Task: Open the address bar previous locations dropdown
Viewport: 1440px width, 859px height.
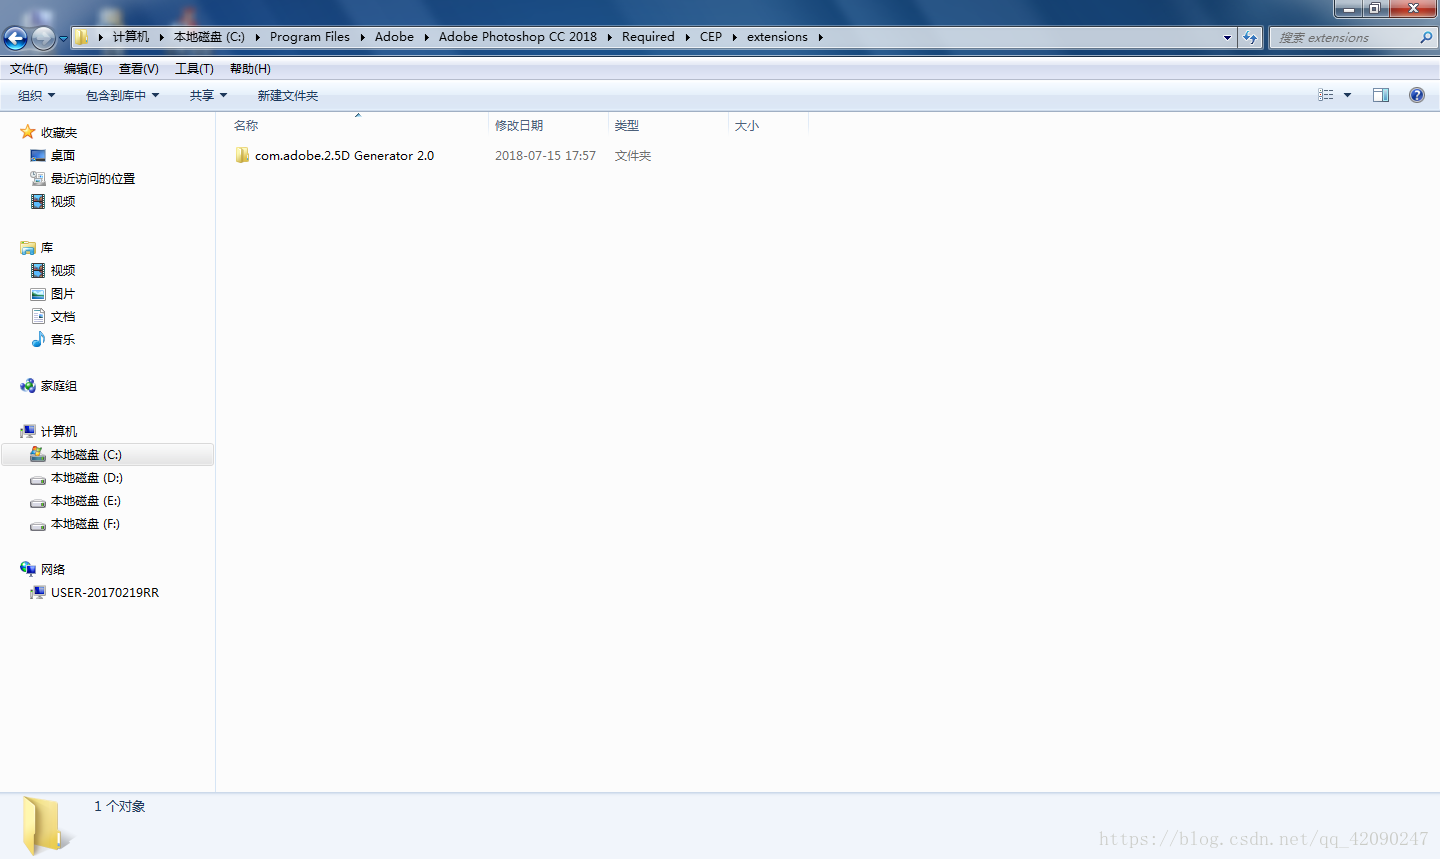Action: (x=1227, y=37)
